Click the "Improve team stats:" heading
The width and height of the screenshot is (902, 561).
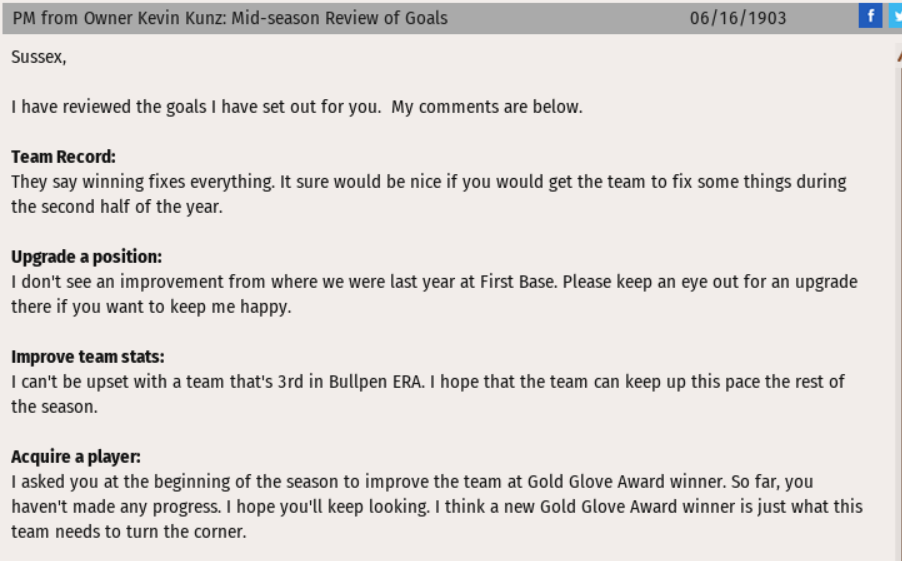click(x=70, y=358)
